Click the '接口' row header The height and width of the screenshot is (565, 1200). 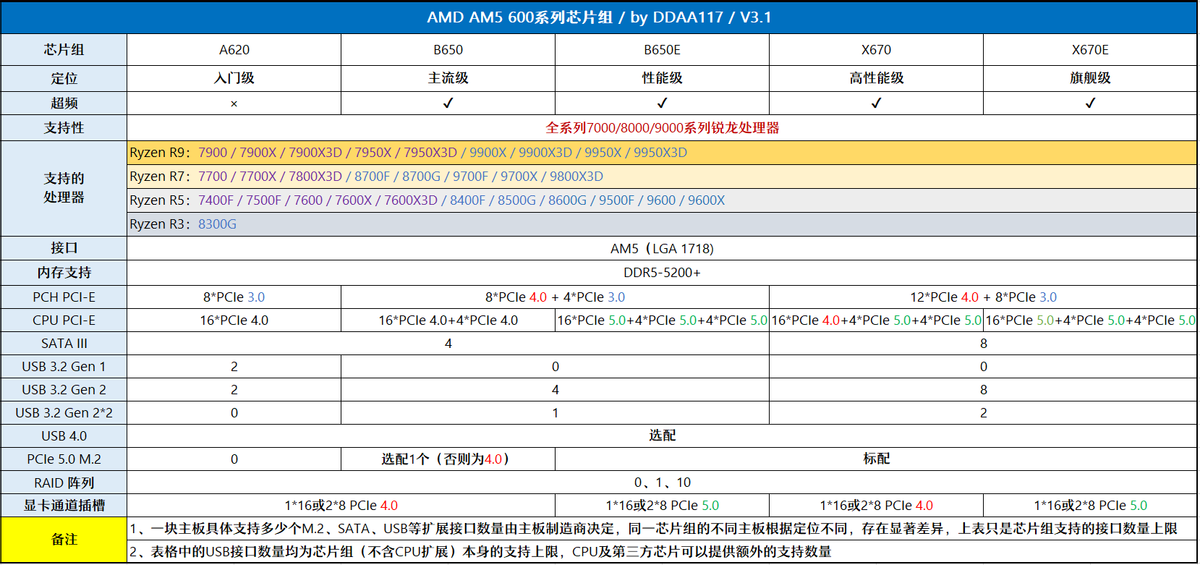pos(63,248)
